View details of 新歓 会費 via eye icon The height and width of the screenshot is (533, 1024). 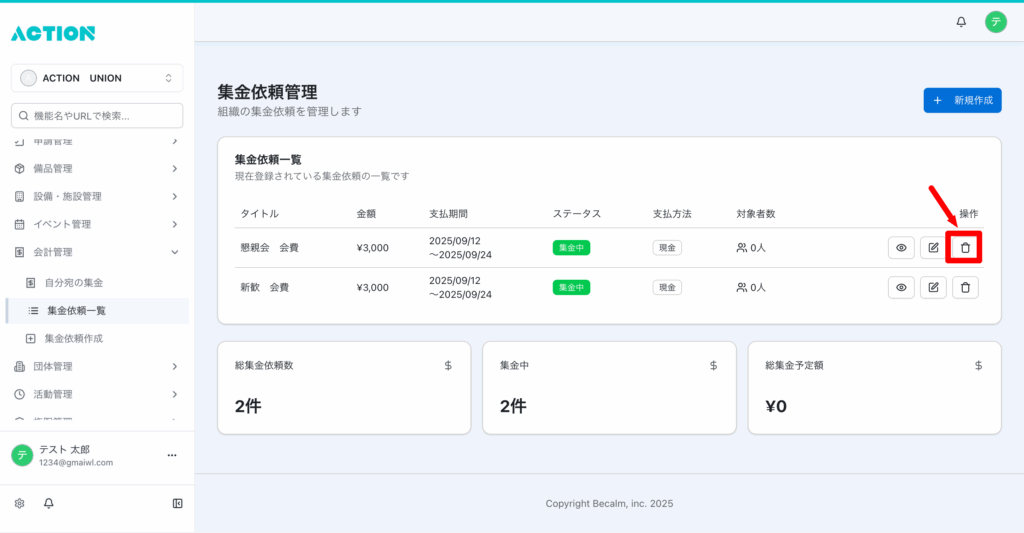point(901,287)
